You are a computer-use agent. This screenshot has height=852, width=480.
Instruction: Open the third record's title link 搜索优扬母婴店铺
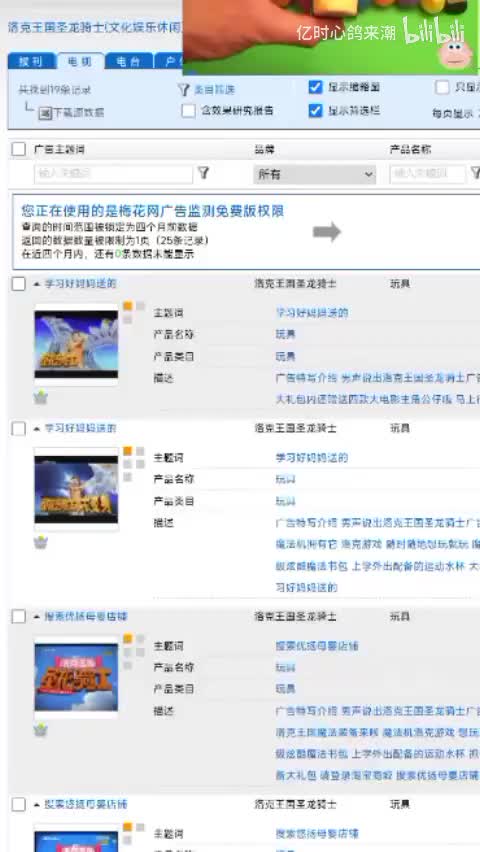(86, 617)
